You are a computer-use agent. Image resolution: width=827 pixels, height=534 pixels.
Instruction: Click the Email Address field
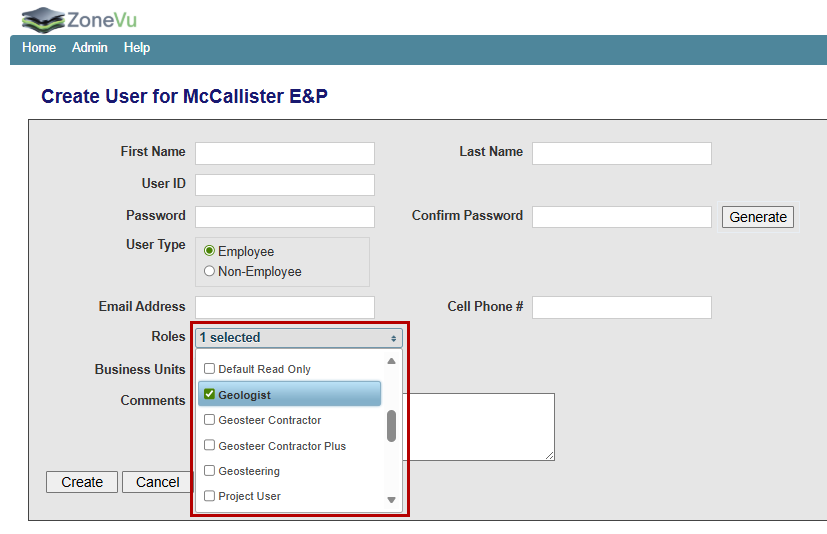285,307
